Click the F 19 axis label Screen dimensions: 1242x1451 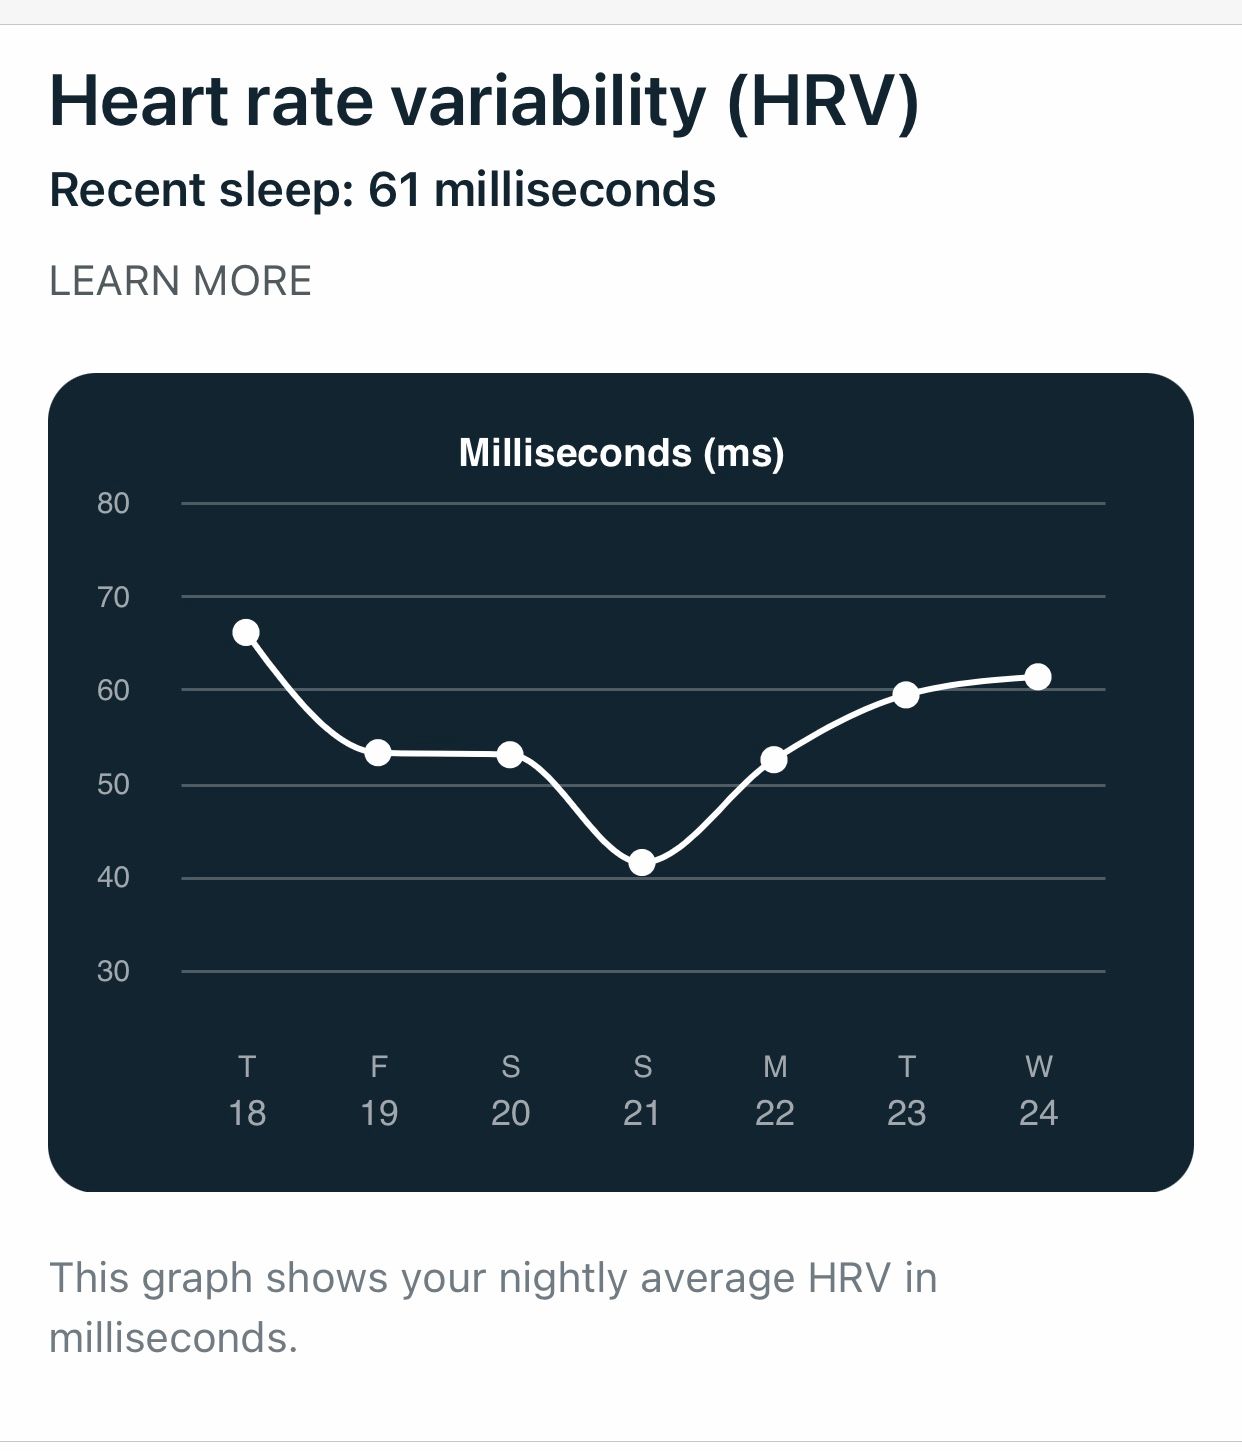pos(378,1090)
